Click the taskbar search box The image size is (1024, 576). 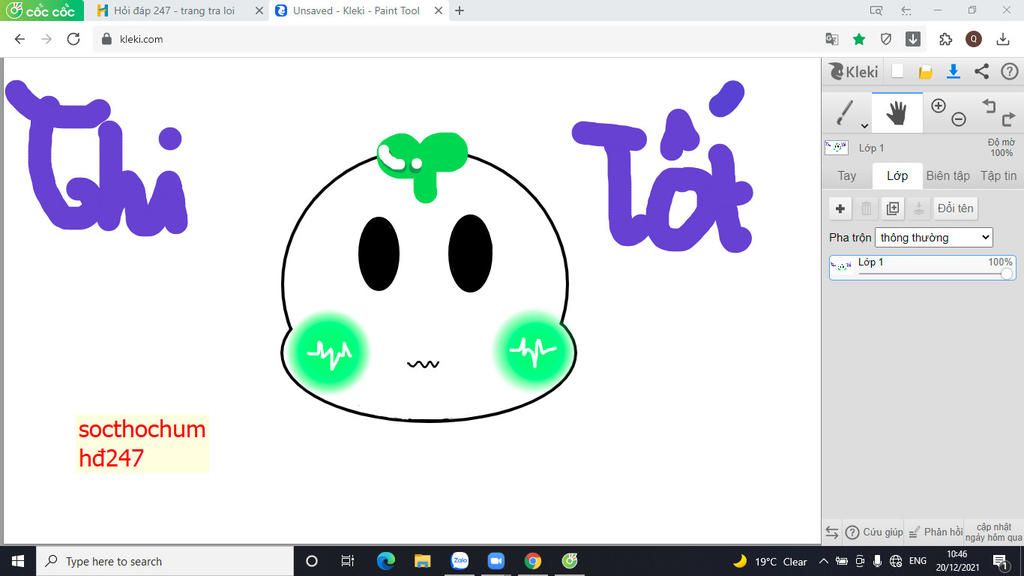(165, 561)
